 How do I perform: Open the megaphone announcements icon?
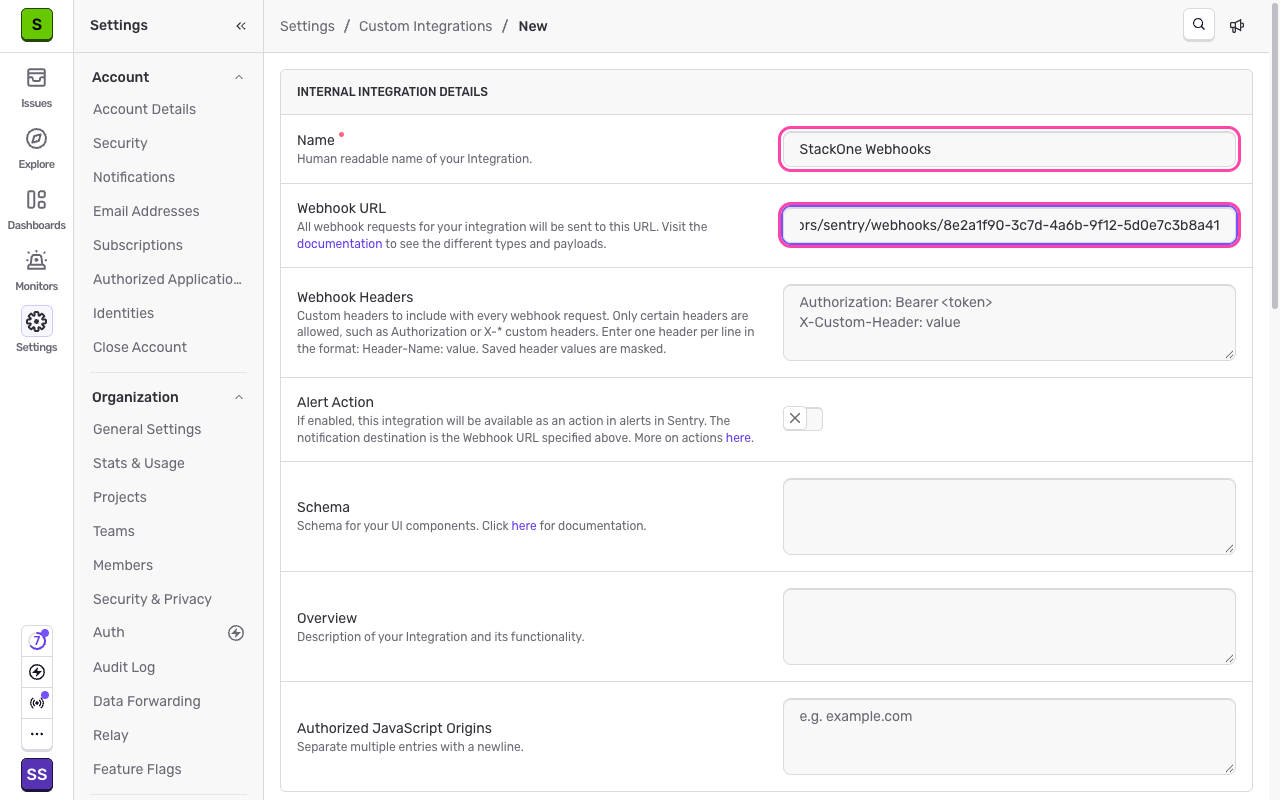pyautogui.click(x=1237, y=26)
